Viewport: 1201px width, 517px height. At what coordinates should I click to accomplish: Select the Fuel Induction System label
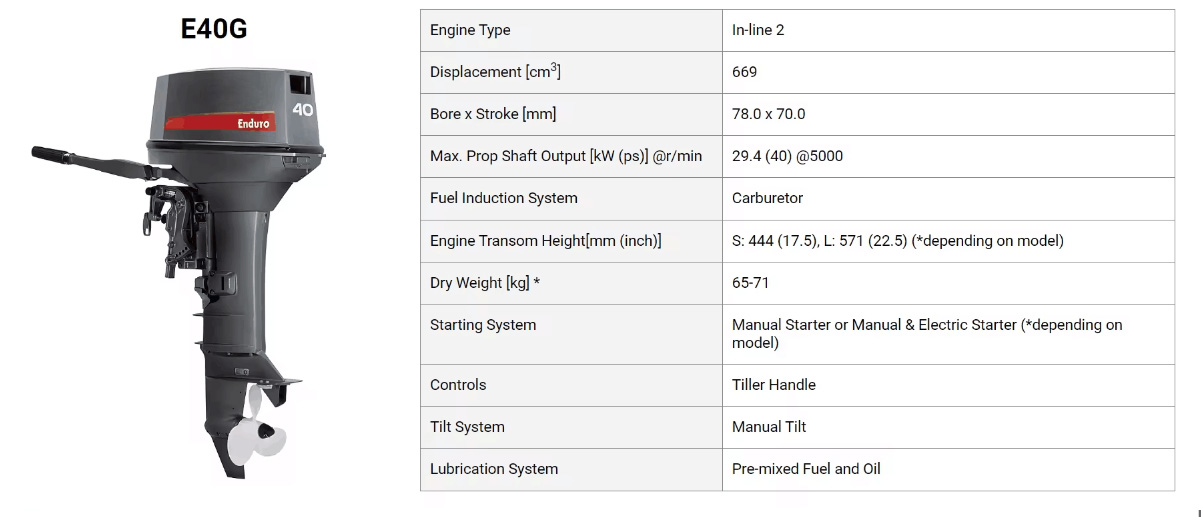[504, 198]
